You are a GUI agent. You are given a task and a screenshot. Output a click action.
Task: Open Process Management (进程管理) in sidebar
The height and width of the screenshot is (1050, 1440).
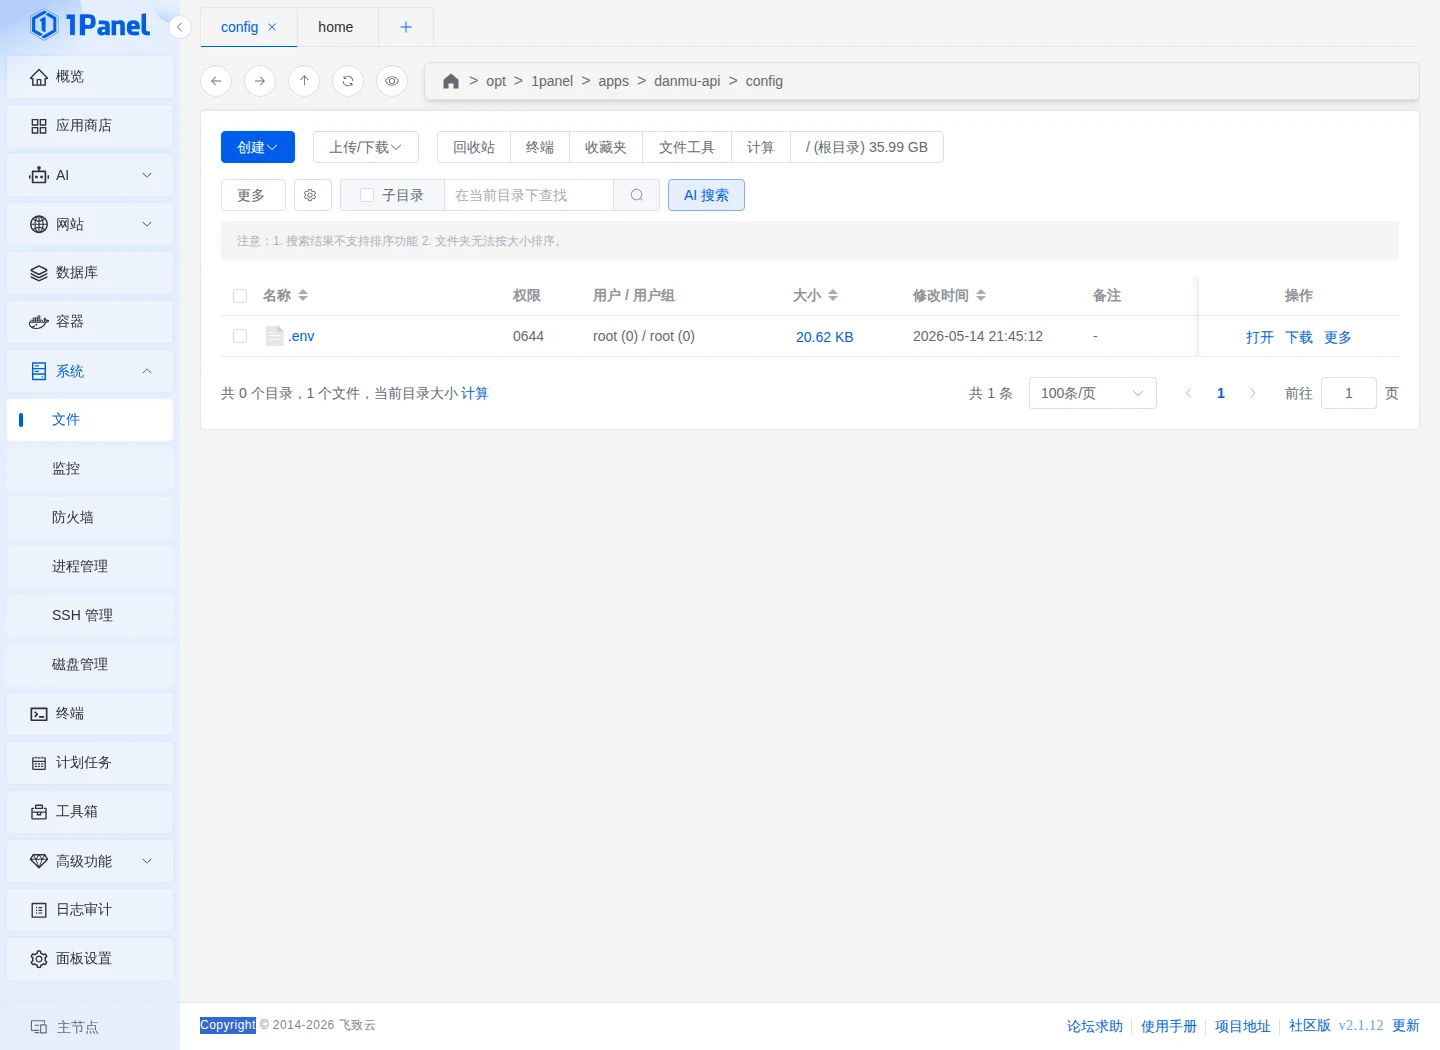90,567
